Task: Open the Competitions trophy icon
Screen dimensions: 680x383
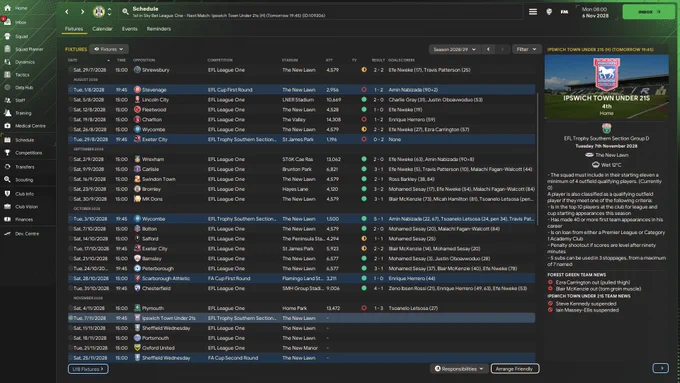Action: tap(7, 153)
